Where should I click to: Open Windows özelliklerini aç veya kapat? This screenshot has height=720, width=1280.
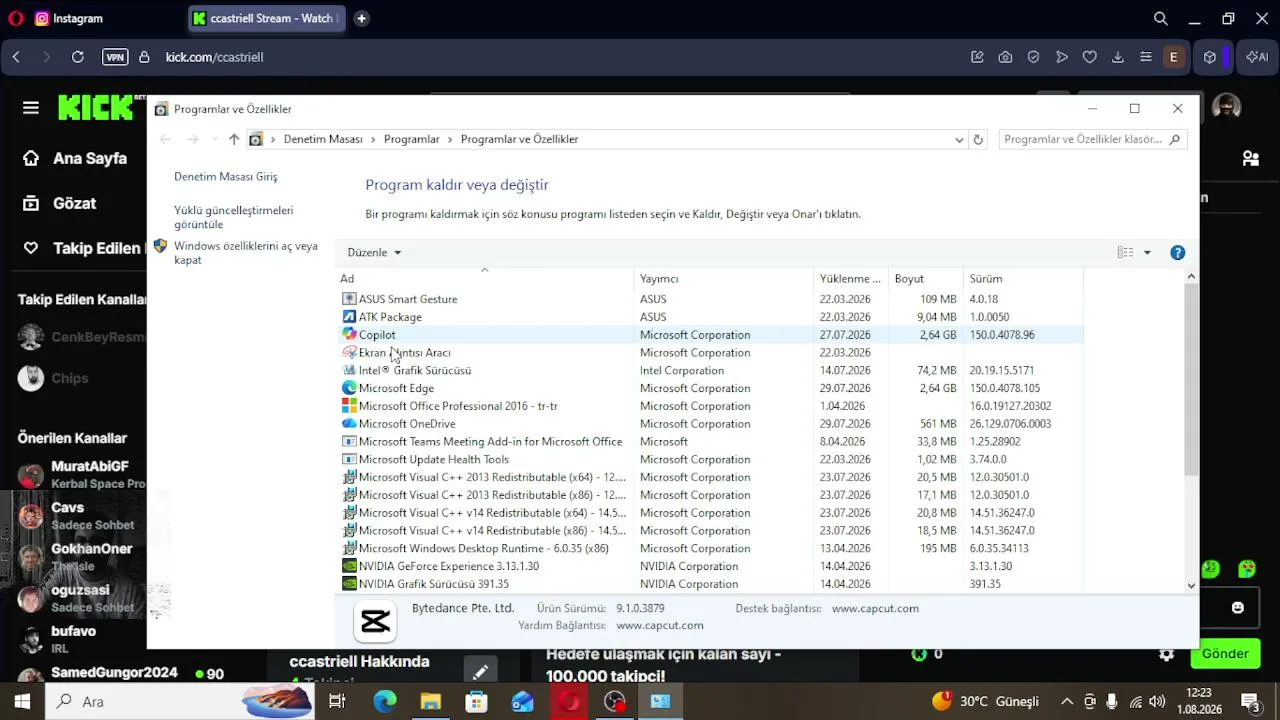246,253
